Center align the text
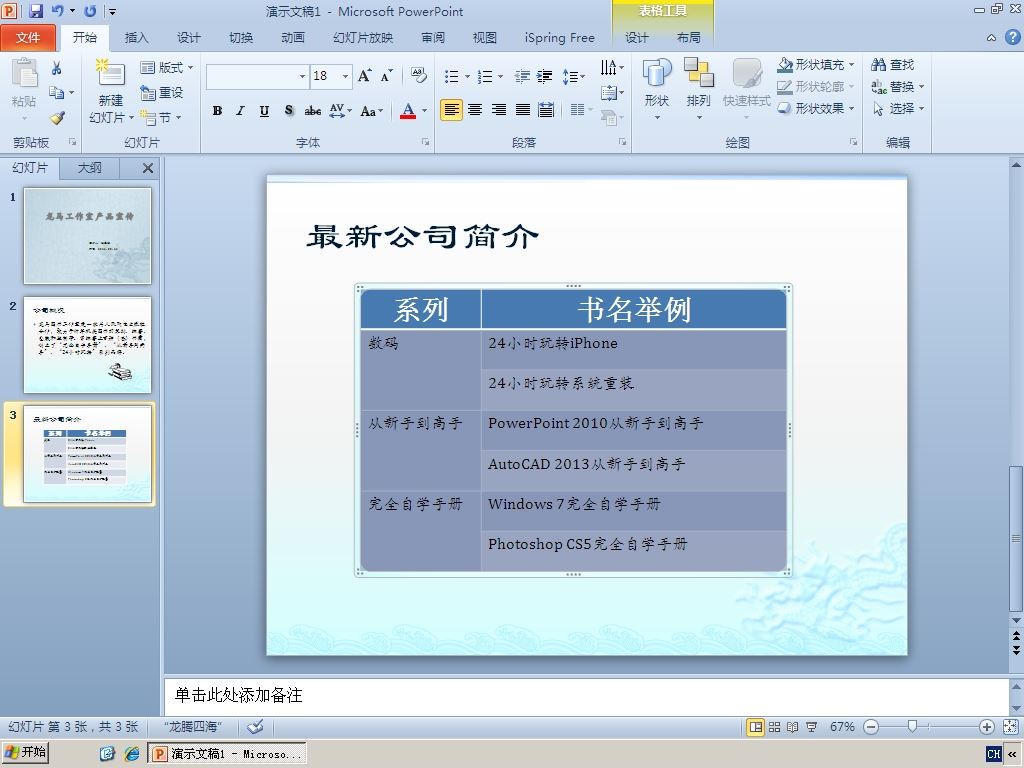 pyautogui.click(x=475, y=110)
